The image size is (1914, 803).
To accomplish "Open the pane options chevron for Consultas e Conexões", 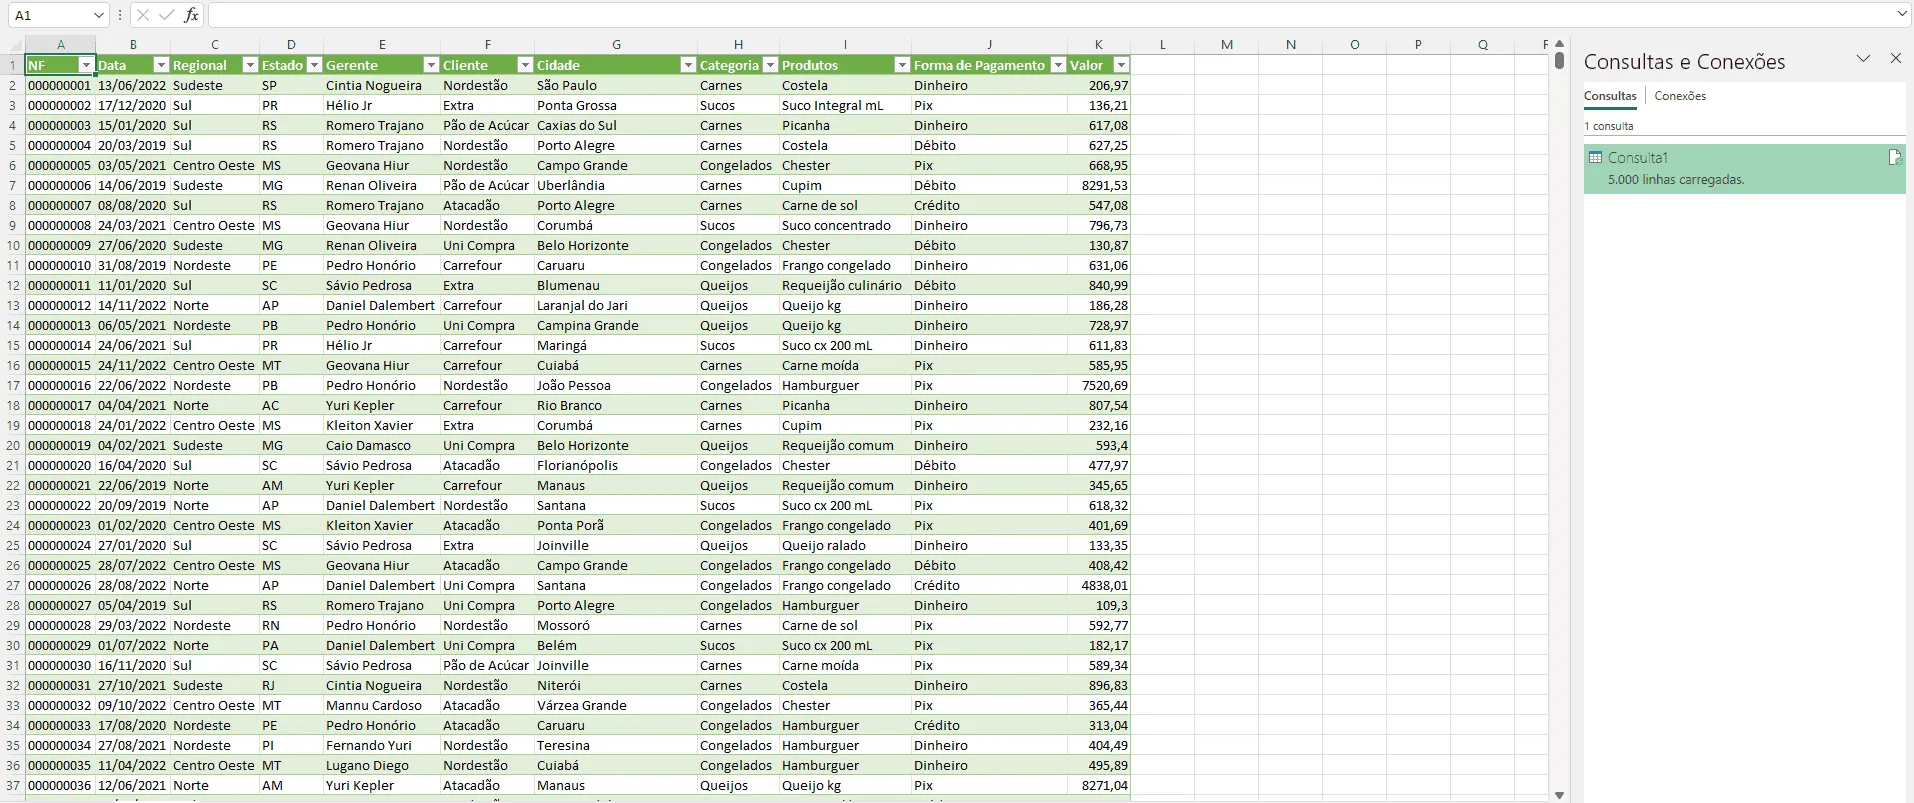I will [1863, 59].
